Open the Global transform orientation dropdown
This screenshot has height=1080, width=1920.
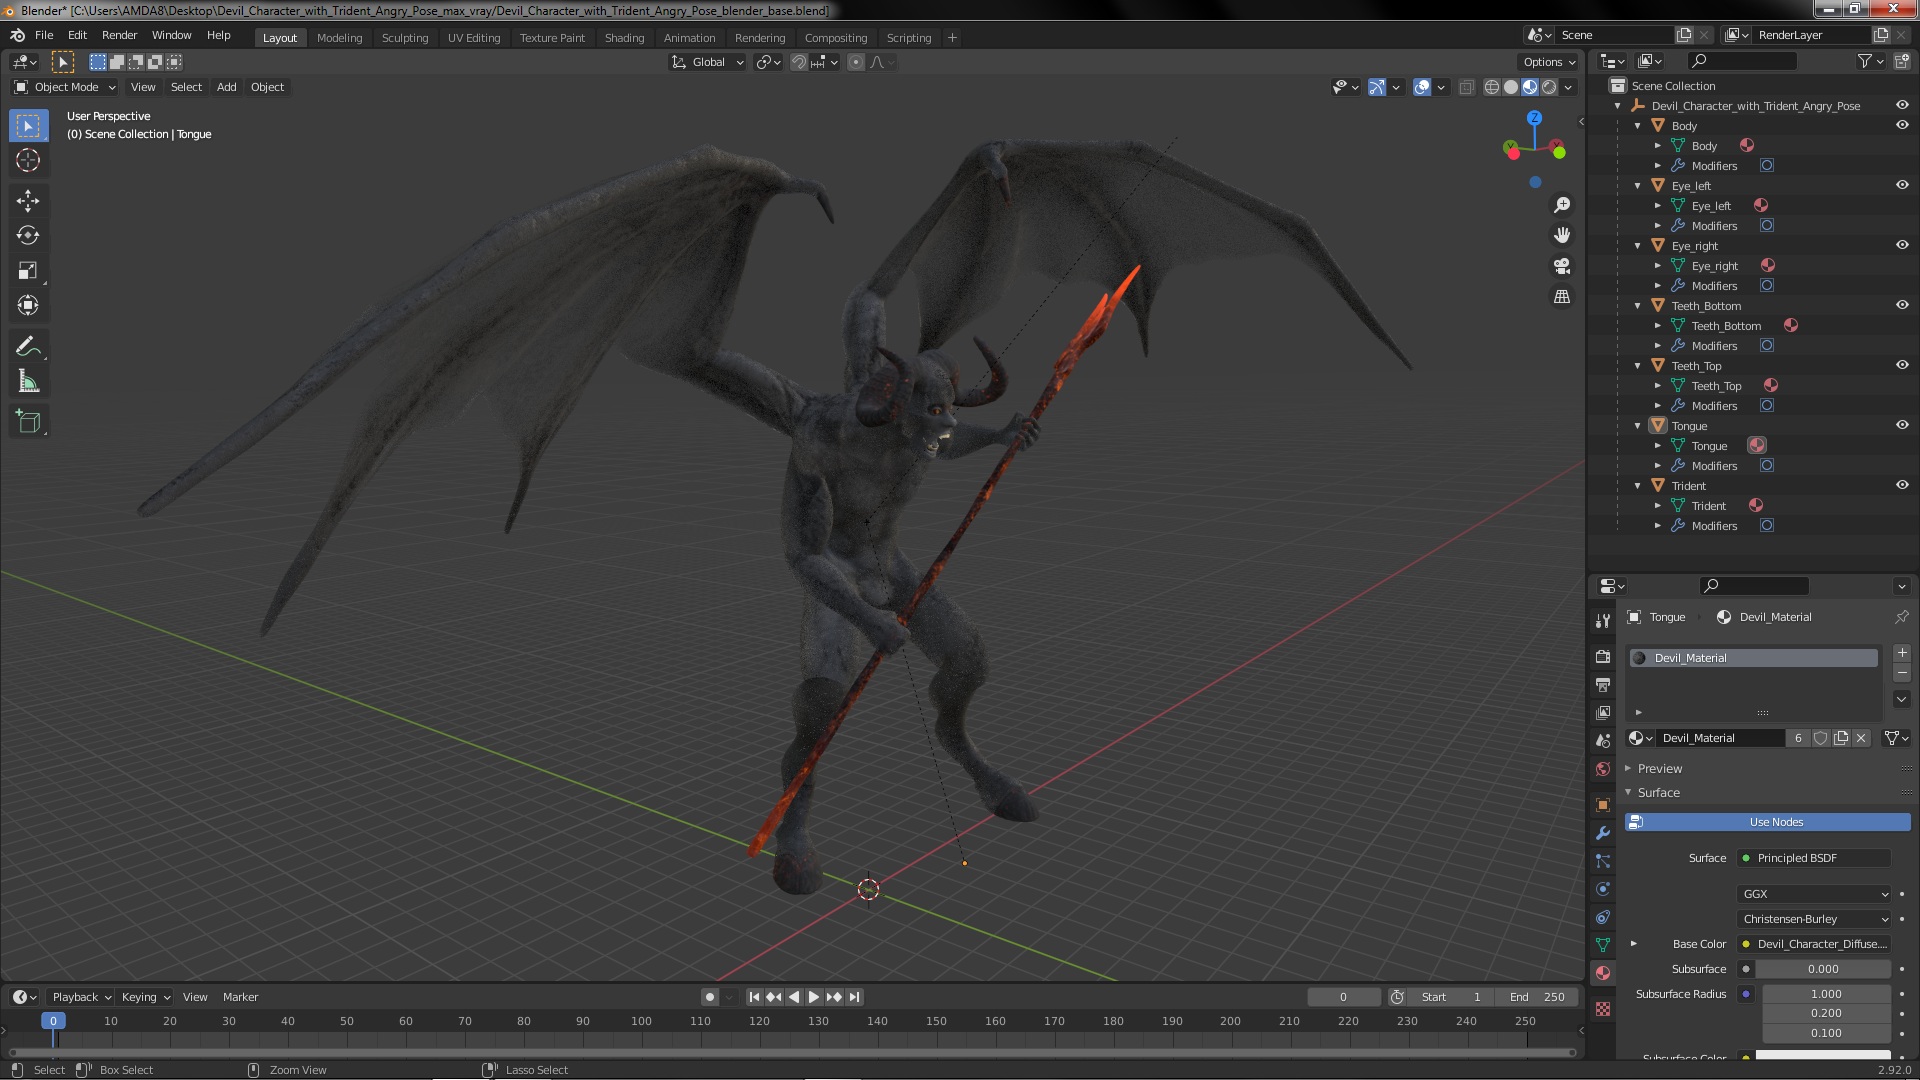[708, 62]
